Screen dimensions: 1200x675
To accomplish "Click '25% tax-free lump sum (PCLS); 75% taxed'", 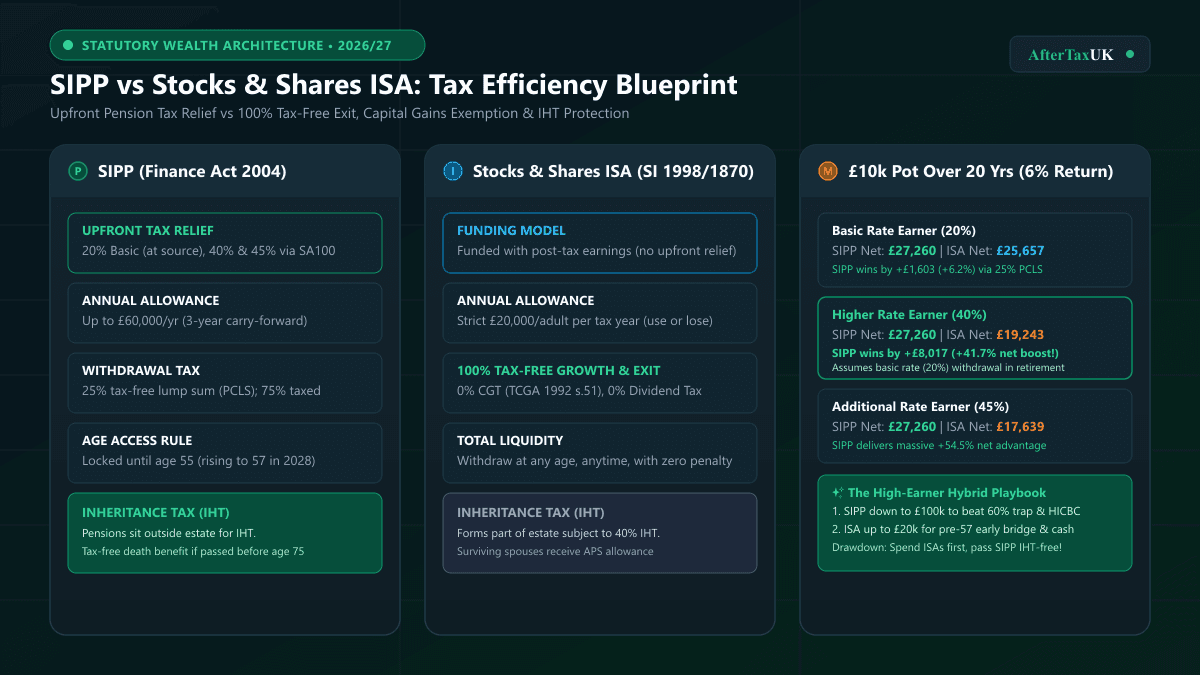I will [x=201, y=391].
